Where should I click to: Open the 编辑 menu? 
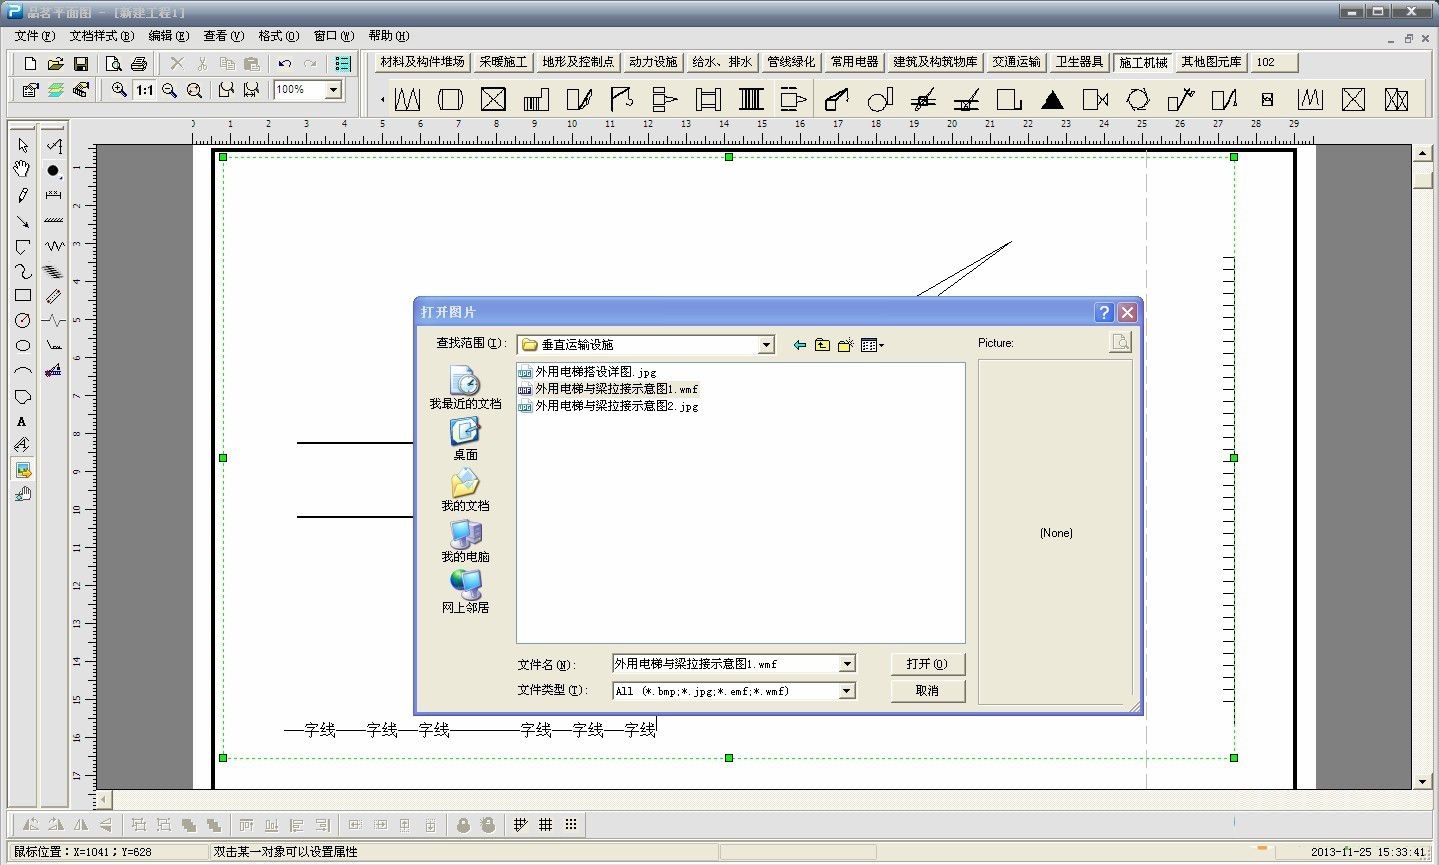[x=168, y=36]
